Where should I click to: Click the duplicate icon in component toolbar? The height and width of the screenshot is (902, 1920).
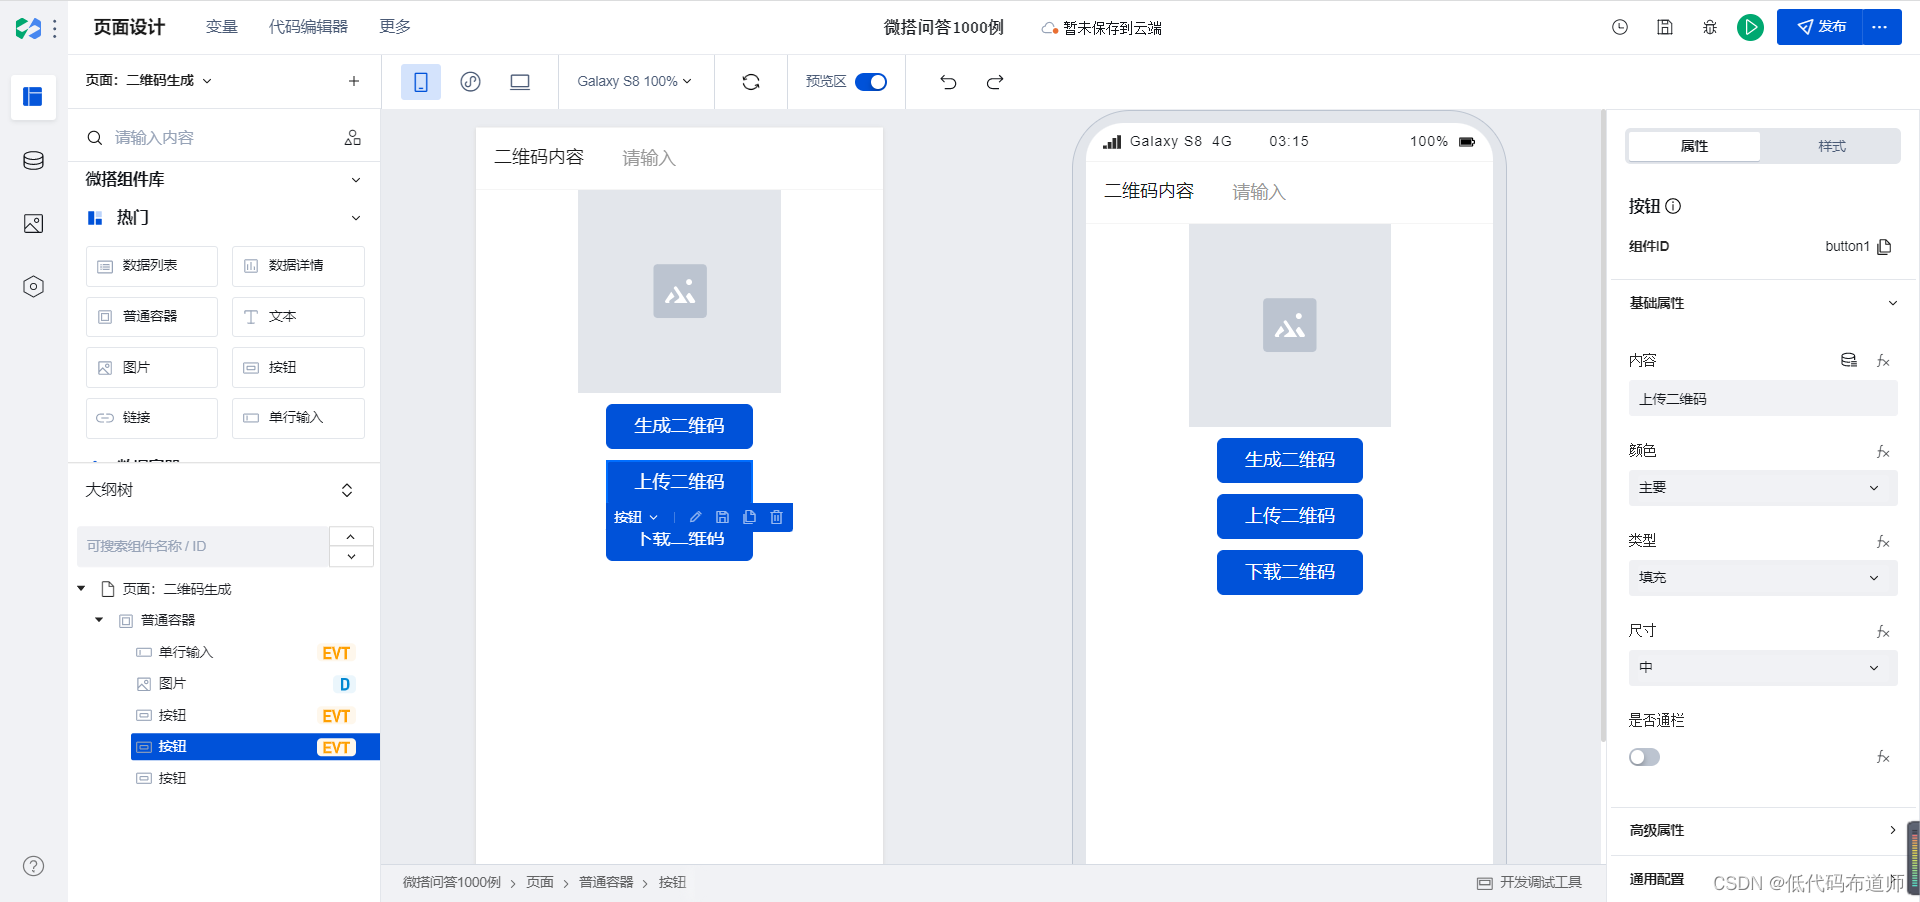[x=749, y=517]
